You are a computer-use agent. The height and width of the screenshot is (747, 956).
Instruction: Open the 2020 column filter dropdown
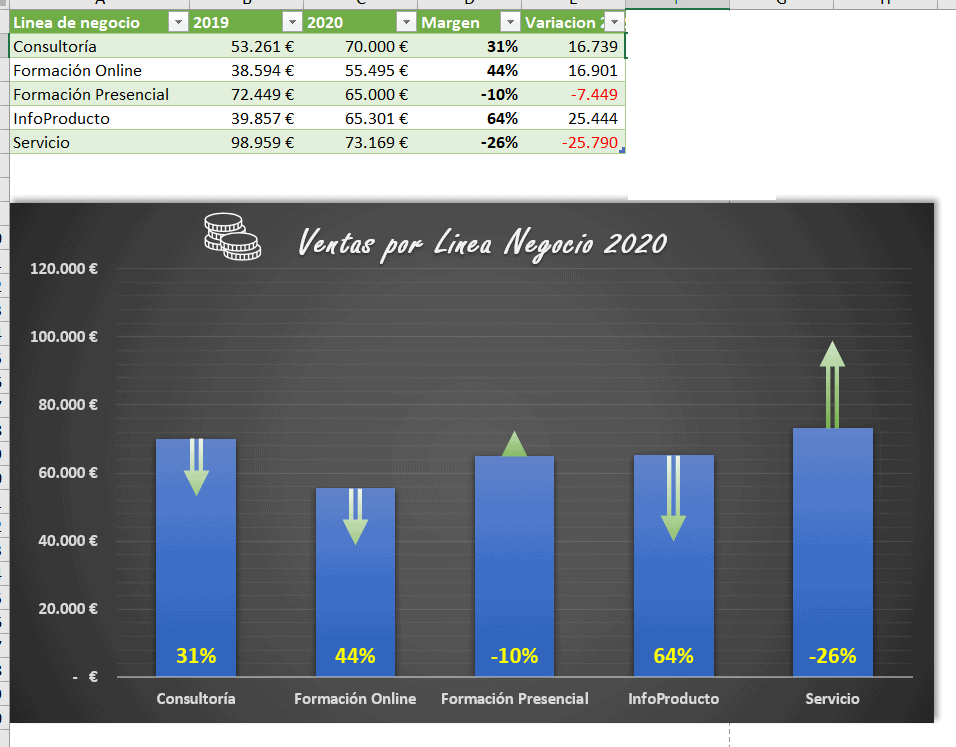(405, 23)
